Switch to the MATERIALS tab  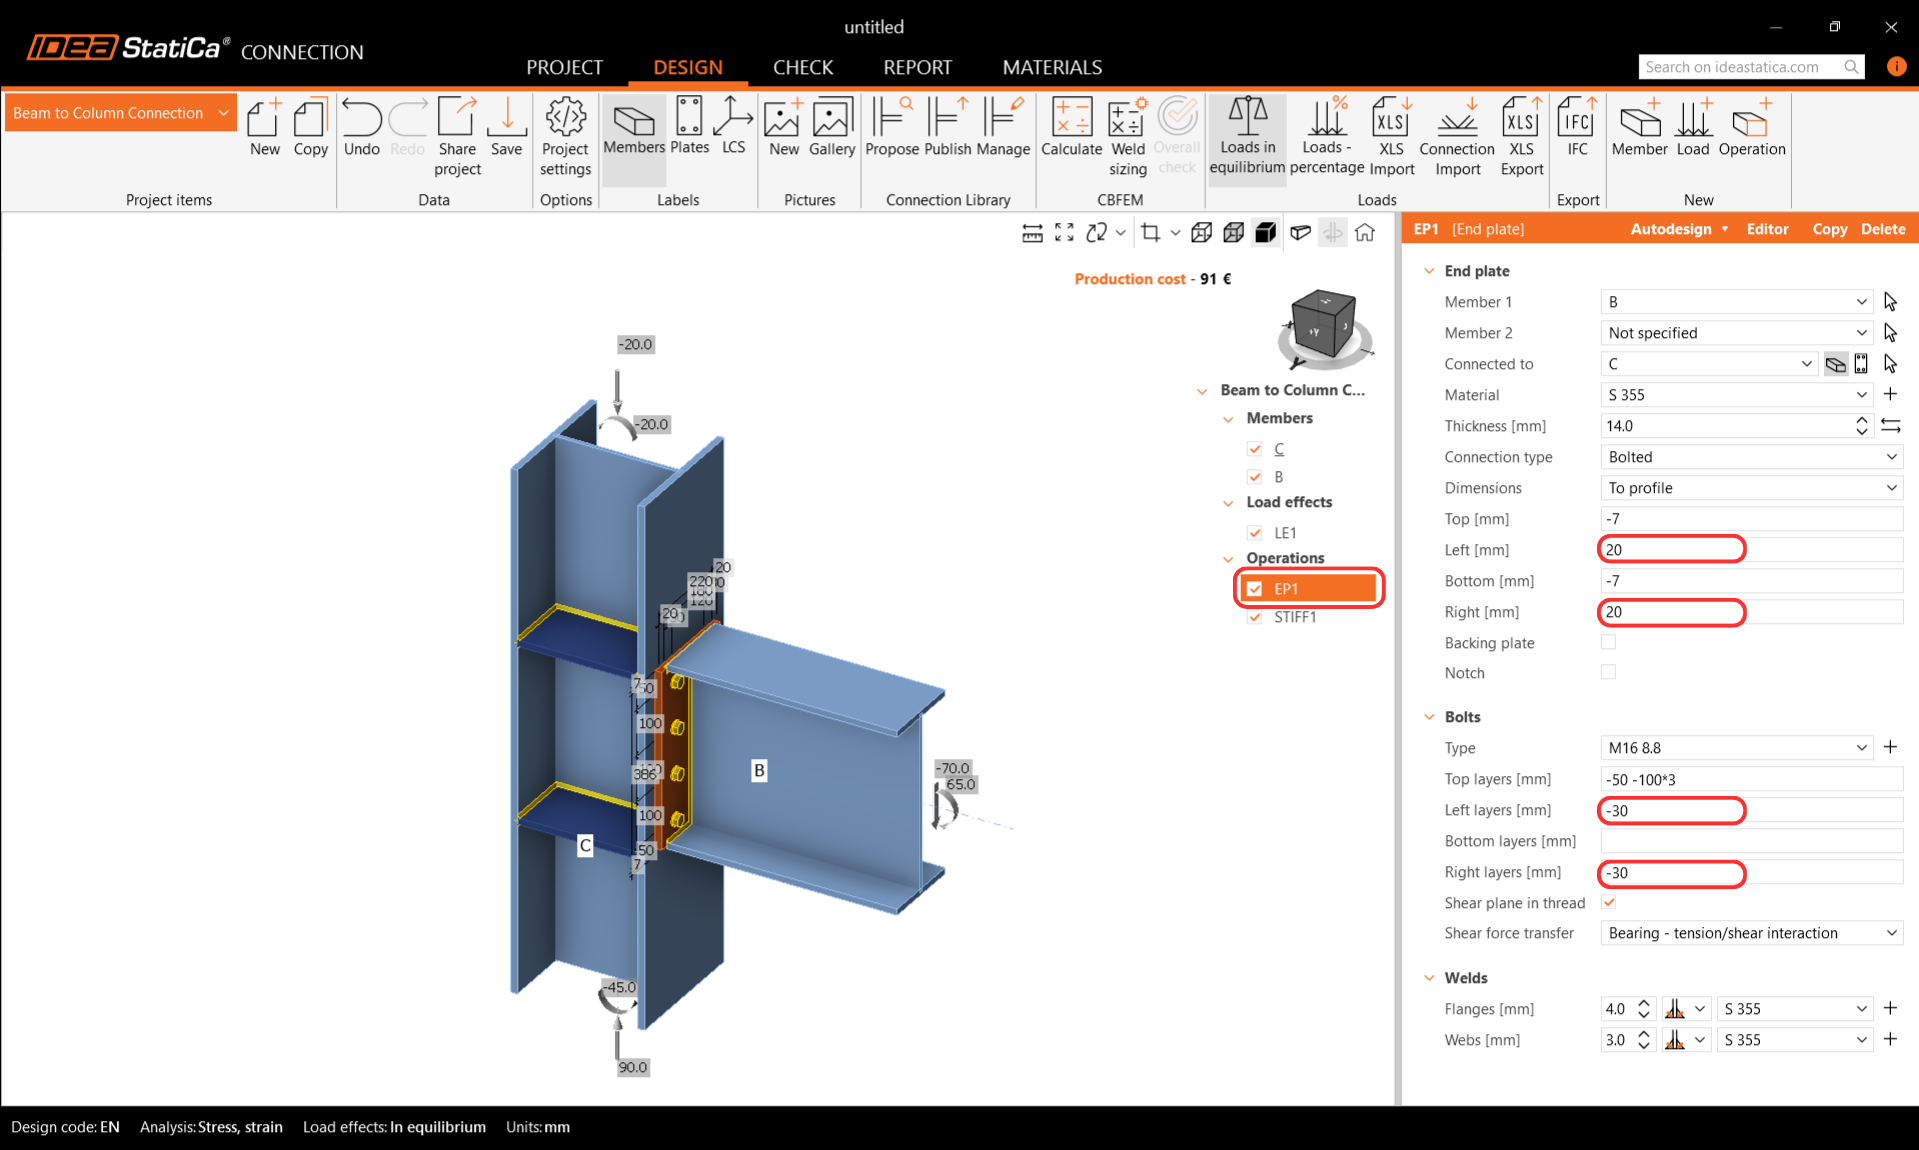[x=1052, y=67]
